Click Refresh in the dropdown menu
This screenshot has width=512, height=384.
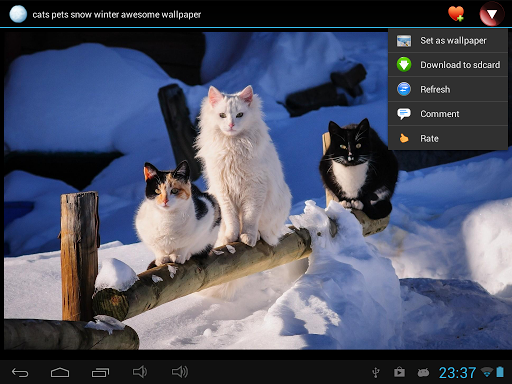click(448, 89)
